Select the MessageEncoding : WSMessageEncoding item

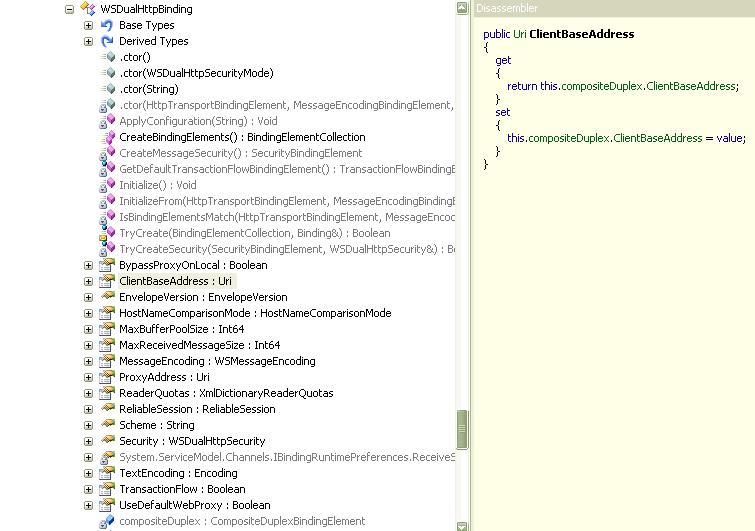coord(217,361)
